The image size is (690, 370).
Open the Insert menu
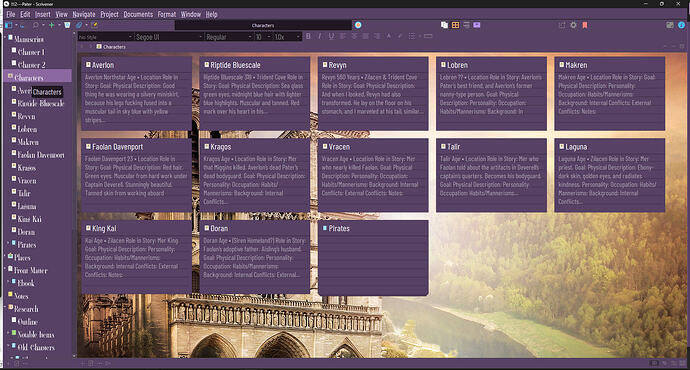click(43, 15)
